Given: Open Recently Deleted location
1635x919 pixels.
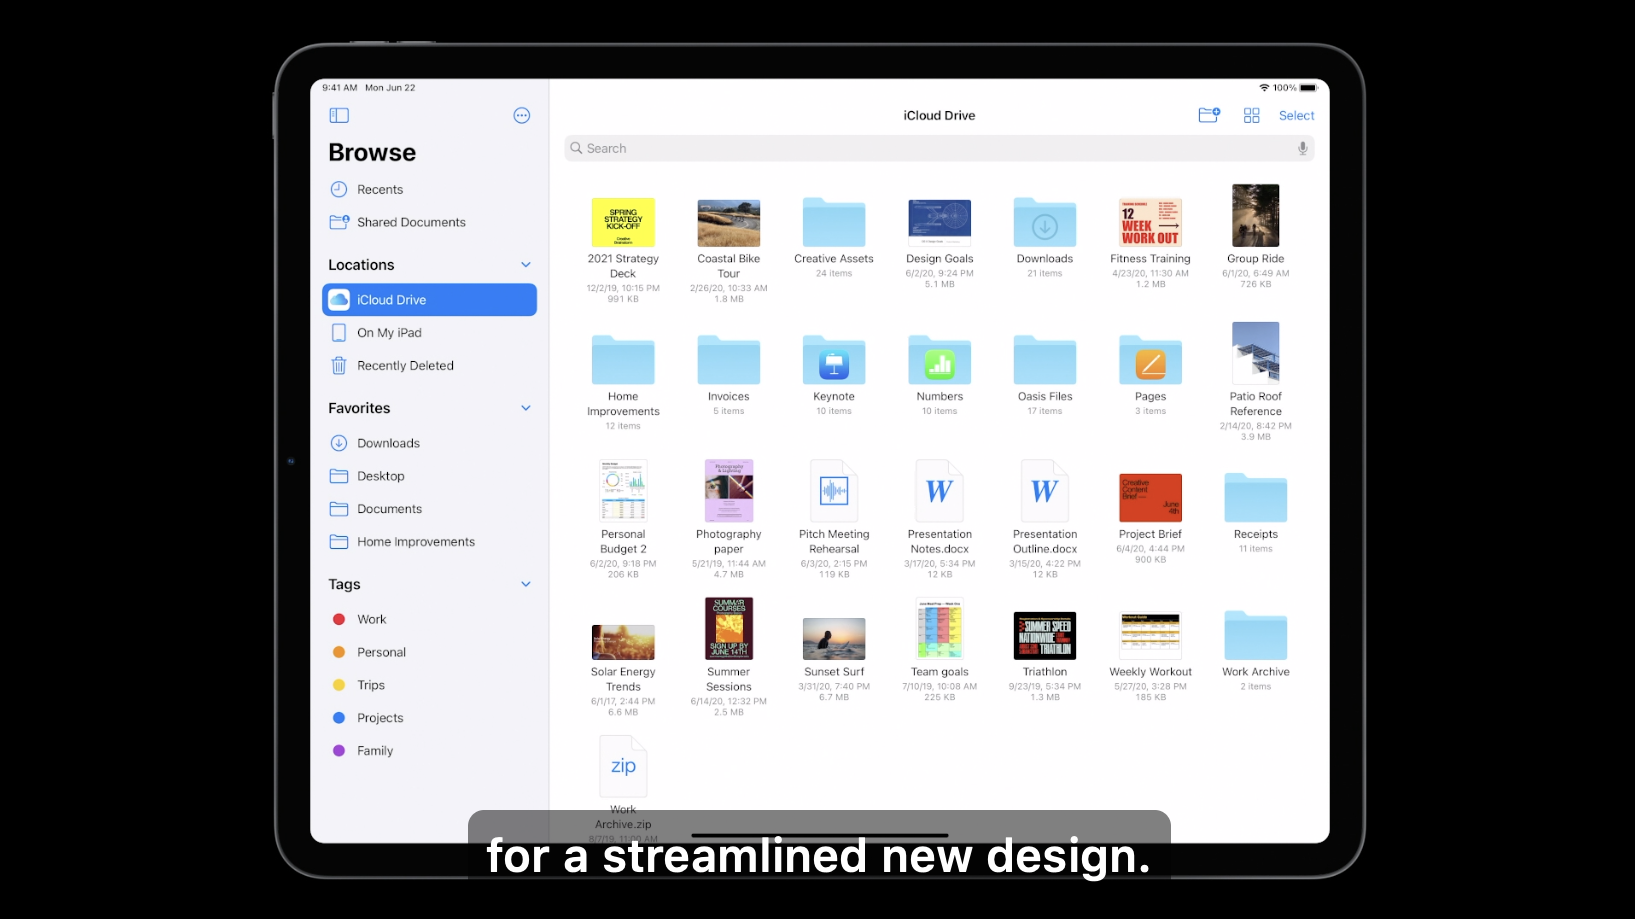Looking at the screenshot, I should click(405, 366).
